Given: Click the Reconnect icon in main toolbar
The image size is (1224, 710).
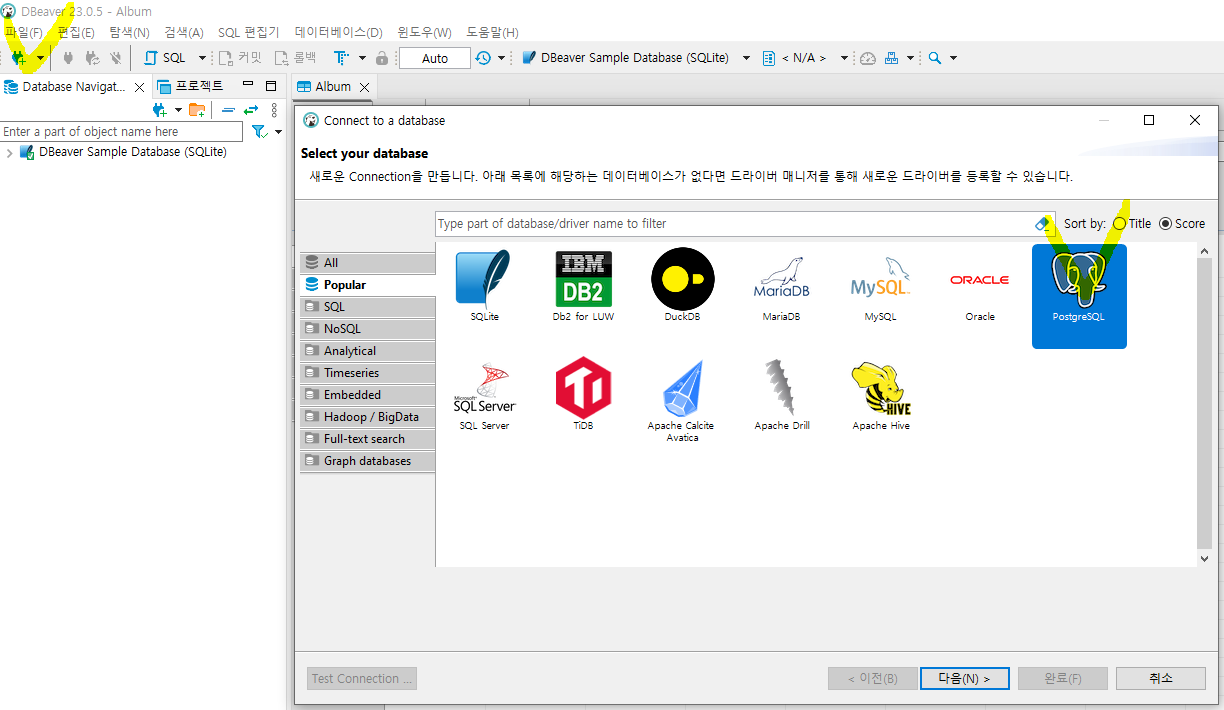Looking at the screenshot, I should coord(92,58).
